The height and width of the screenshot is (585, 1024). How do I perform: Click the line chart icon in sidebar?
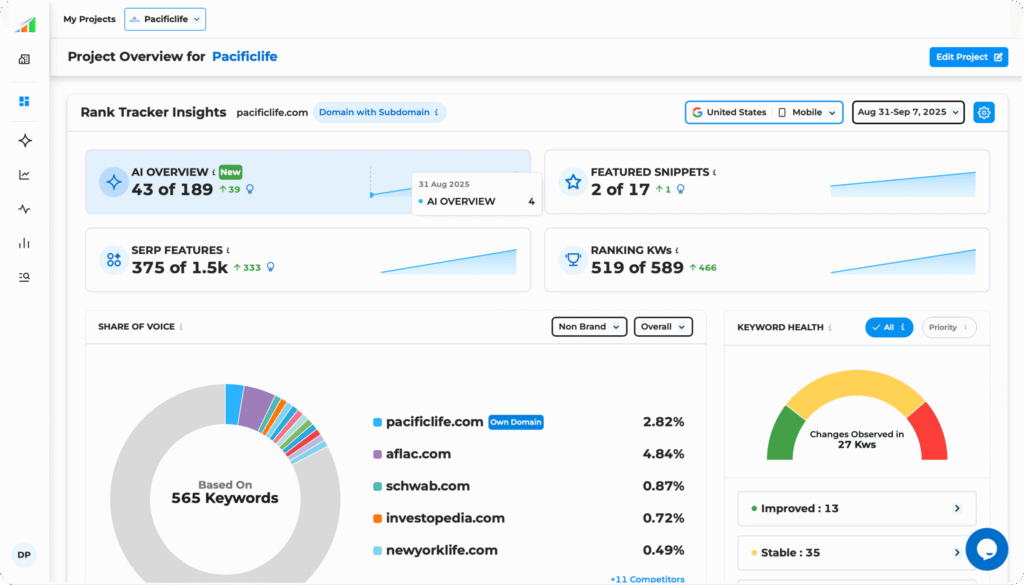click(24, 175)
